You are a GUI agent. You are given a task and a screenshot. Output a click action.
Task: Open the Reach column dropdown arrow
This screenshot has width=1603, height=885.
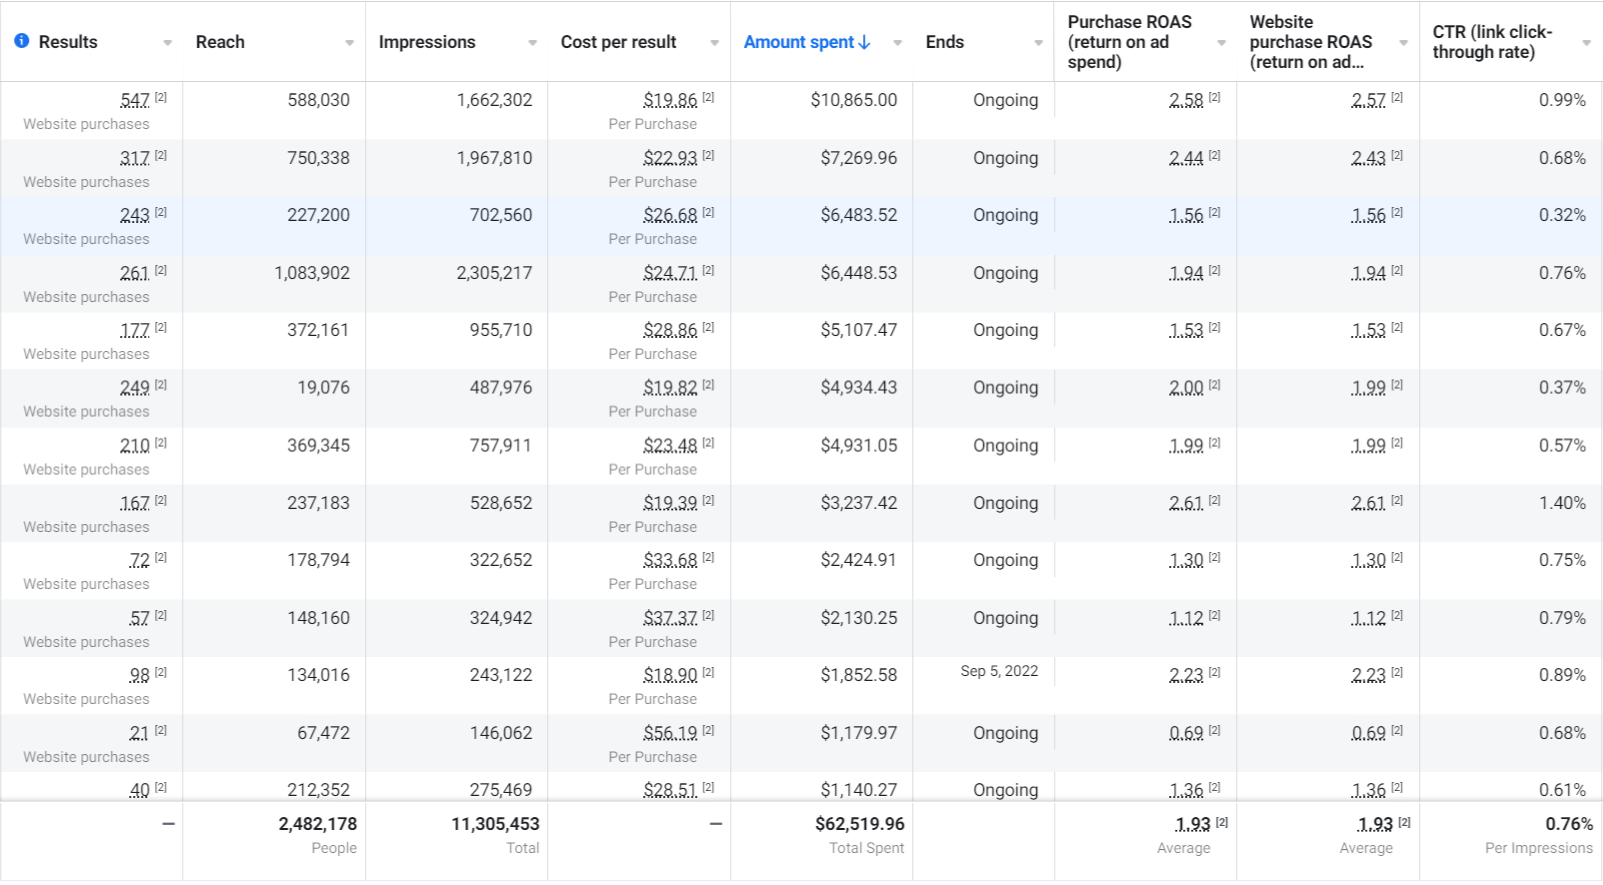click(x=349, y=43)
